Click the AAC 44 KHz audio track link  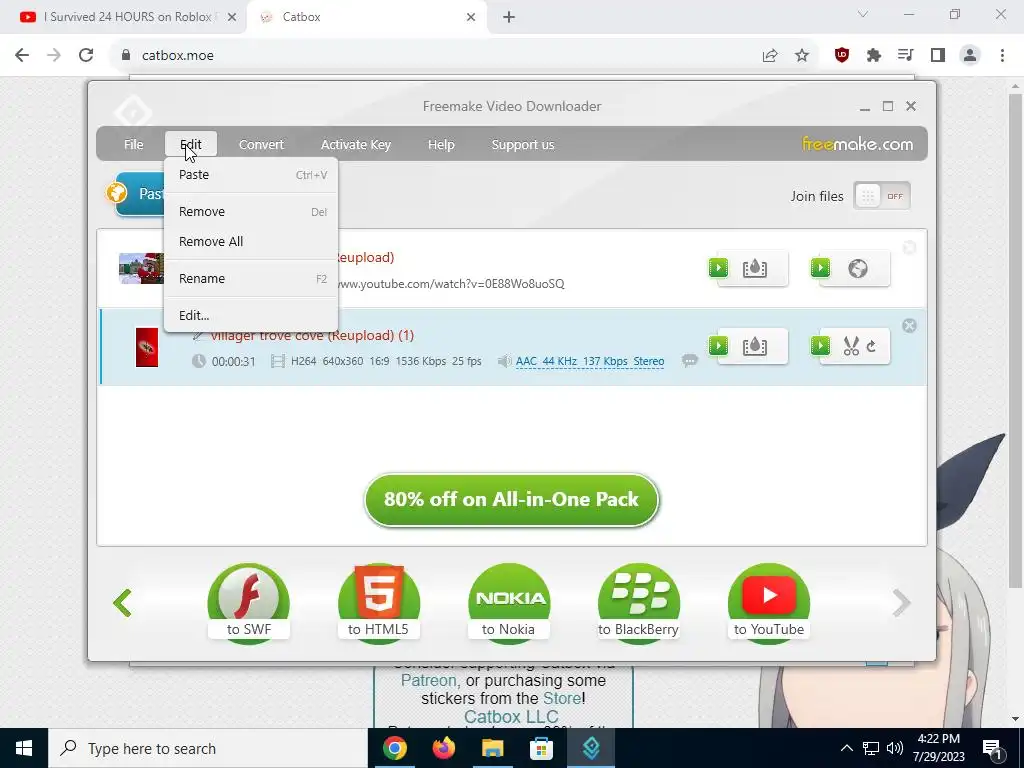(590, 361)
